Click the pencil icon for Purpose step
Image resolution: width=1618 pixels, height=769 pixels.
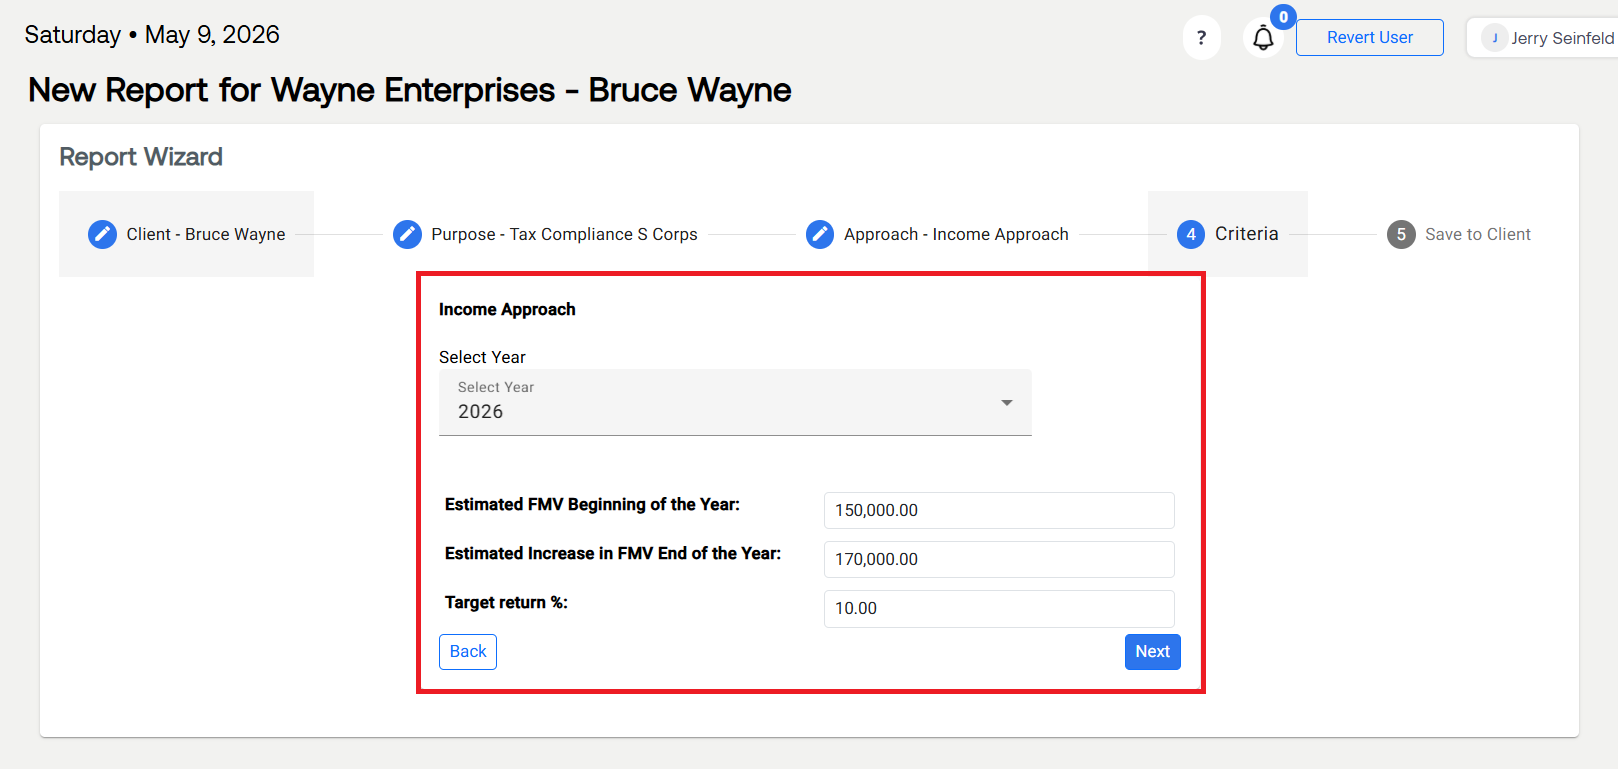tap(407, 234)
